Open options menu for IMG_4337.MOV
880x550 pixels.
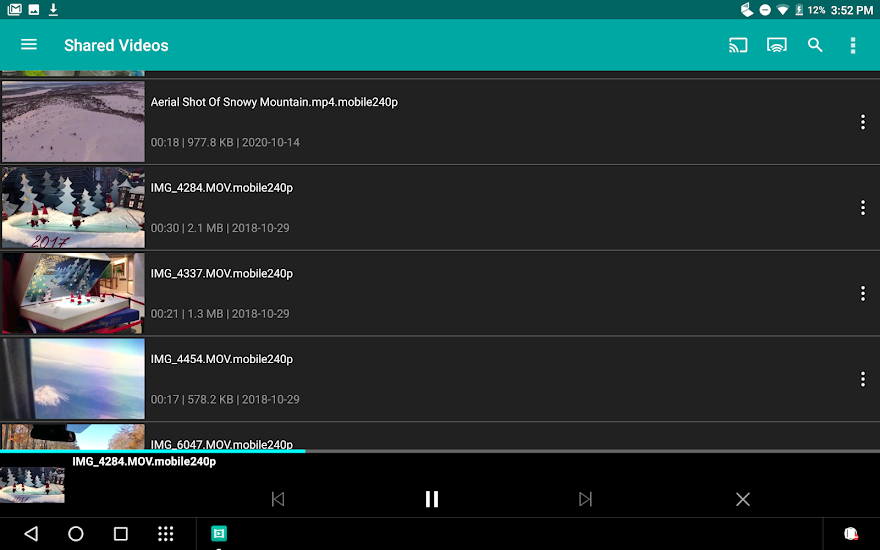(x=862, y=293)
